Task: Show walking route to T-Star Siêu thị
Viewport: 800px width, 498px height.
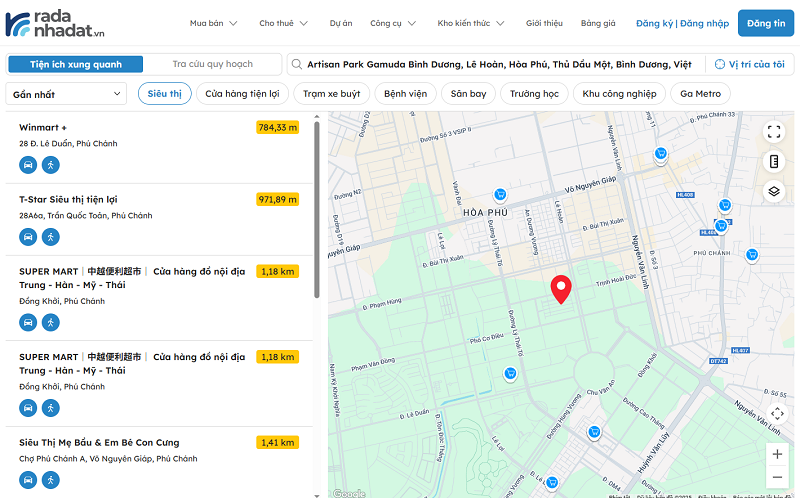Action: (50, 237)
